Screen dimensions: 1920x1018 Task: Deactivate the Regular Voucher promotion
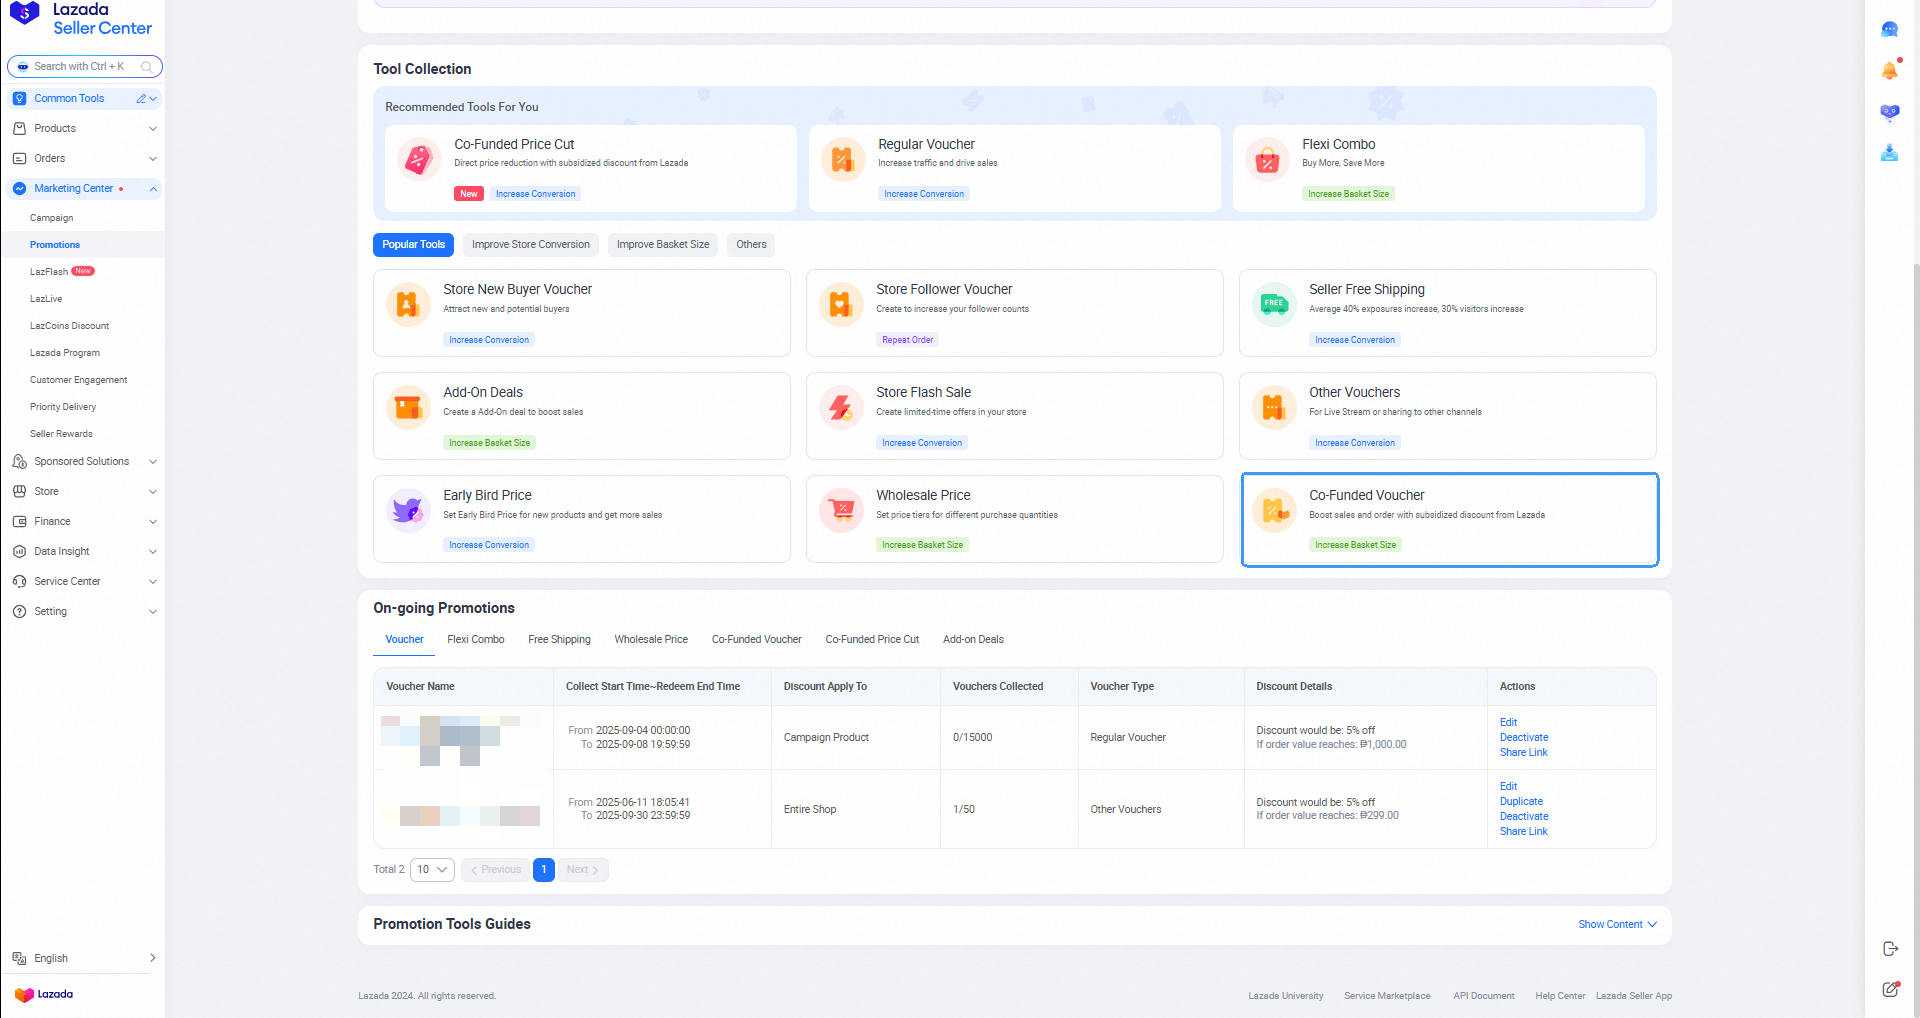1523,738
